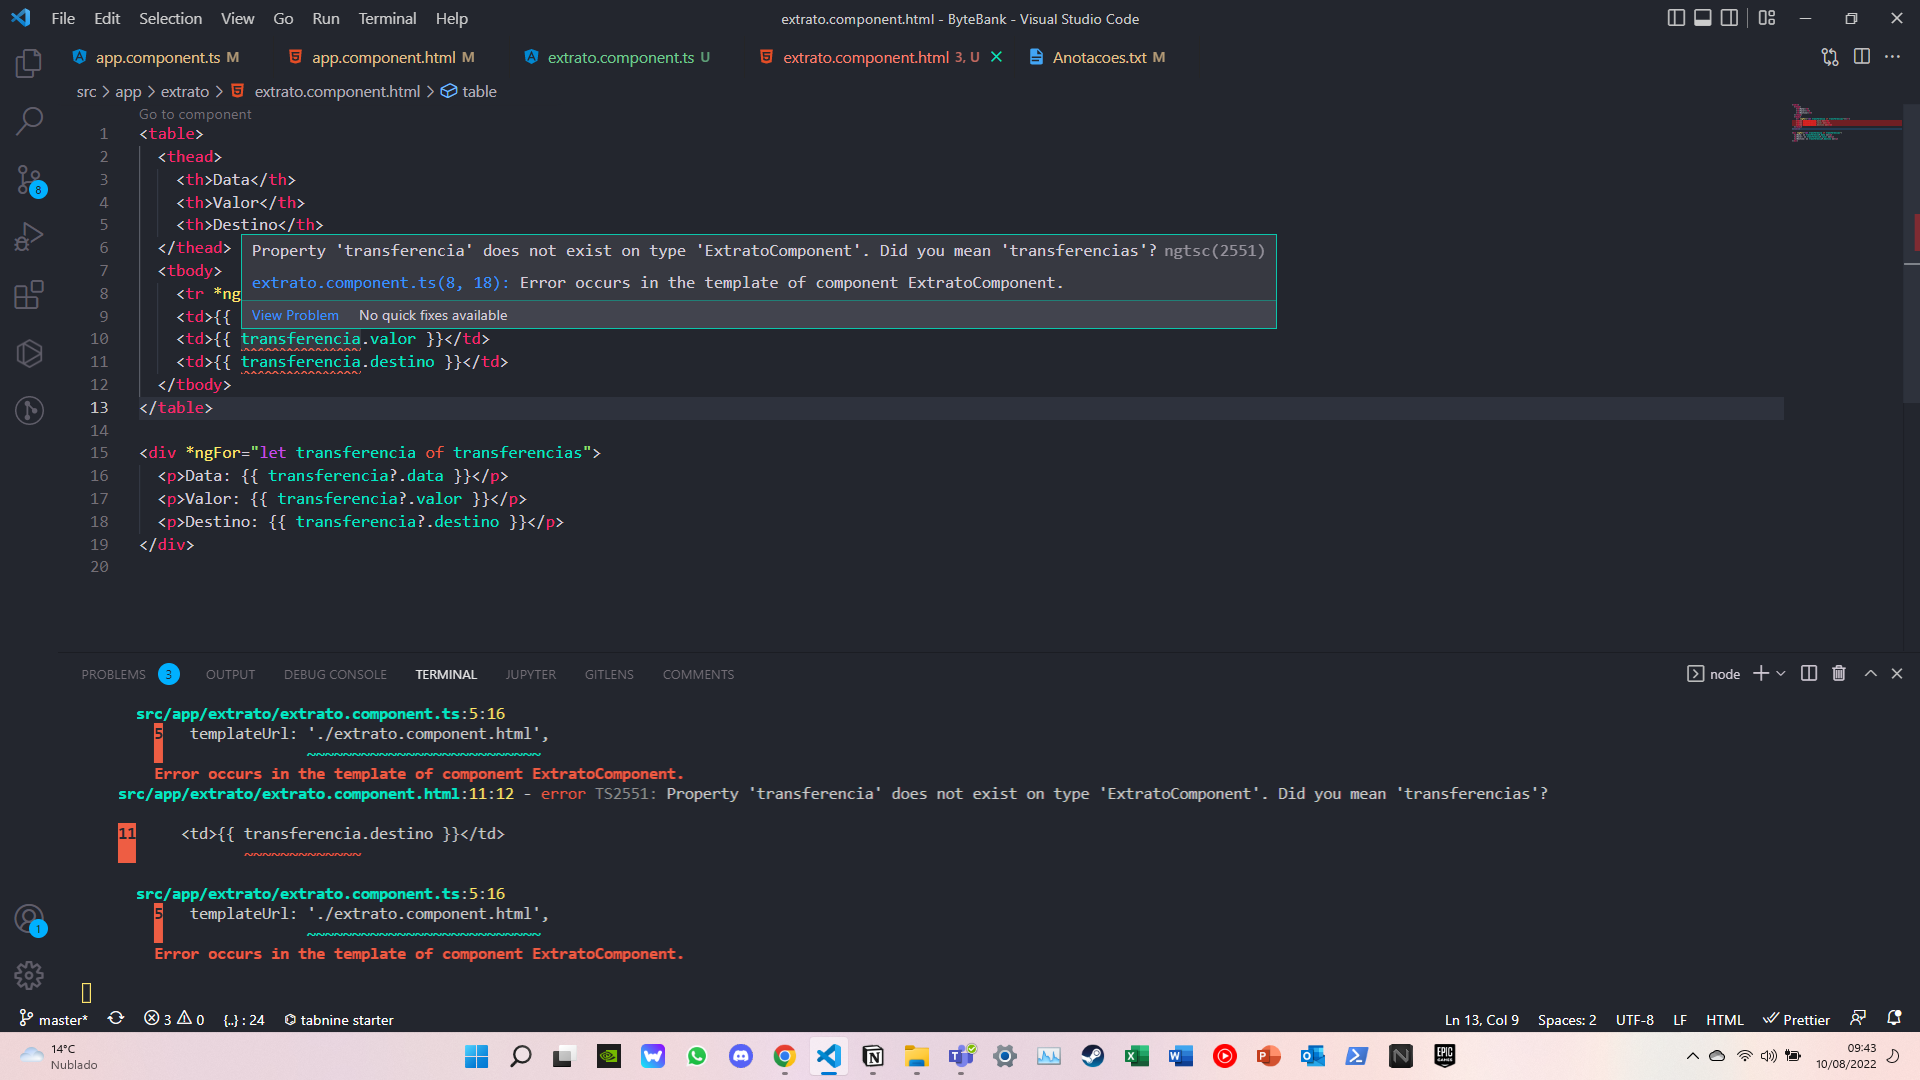Click the app breadcrumb segment
This screenshot has width=1920, height=1080.
coord(128,91)
